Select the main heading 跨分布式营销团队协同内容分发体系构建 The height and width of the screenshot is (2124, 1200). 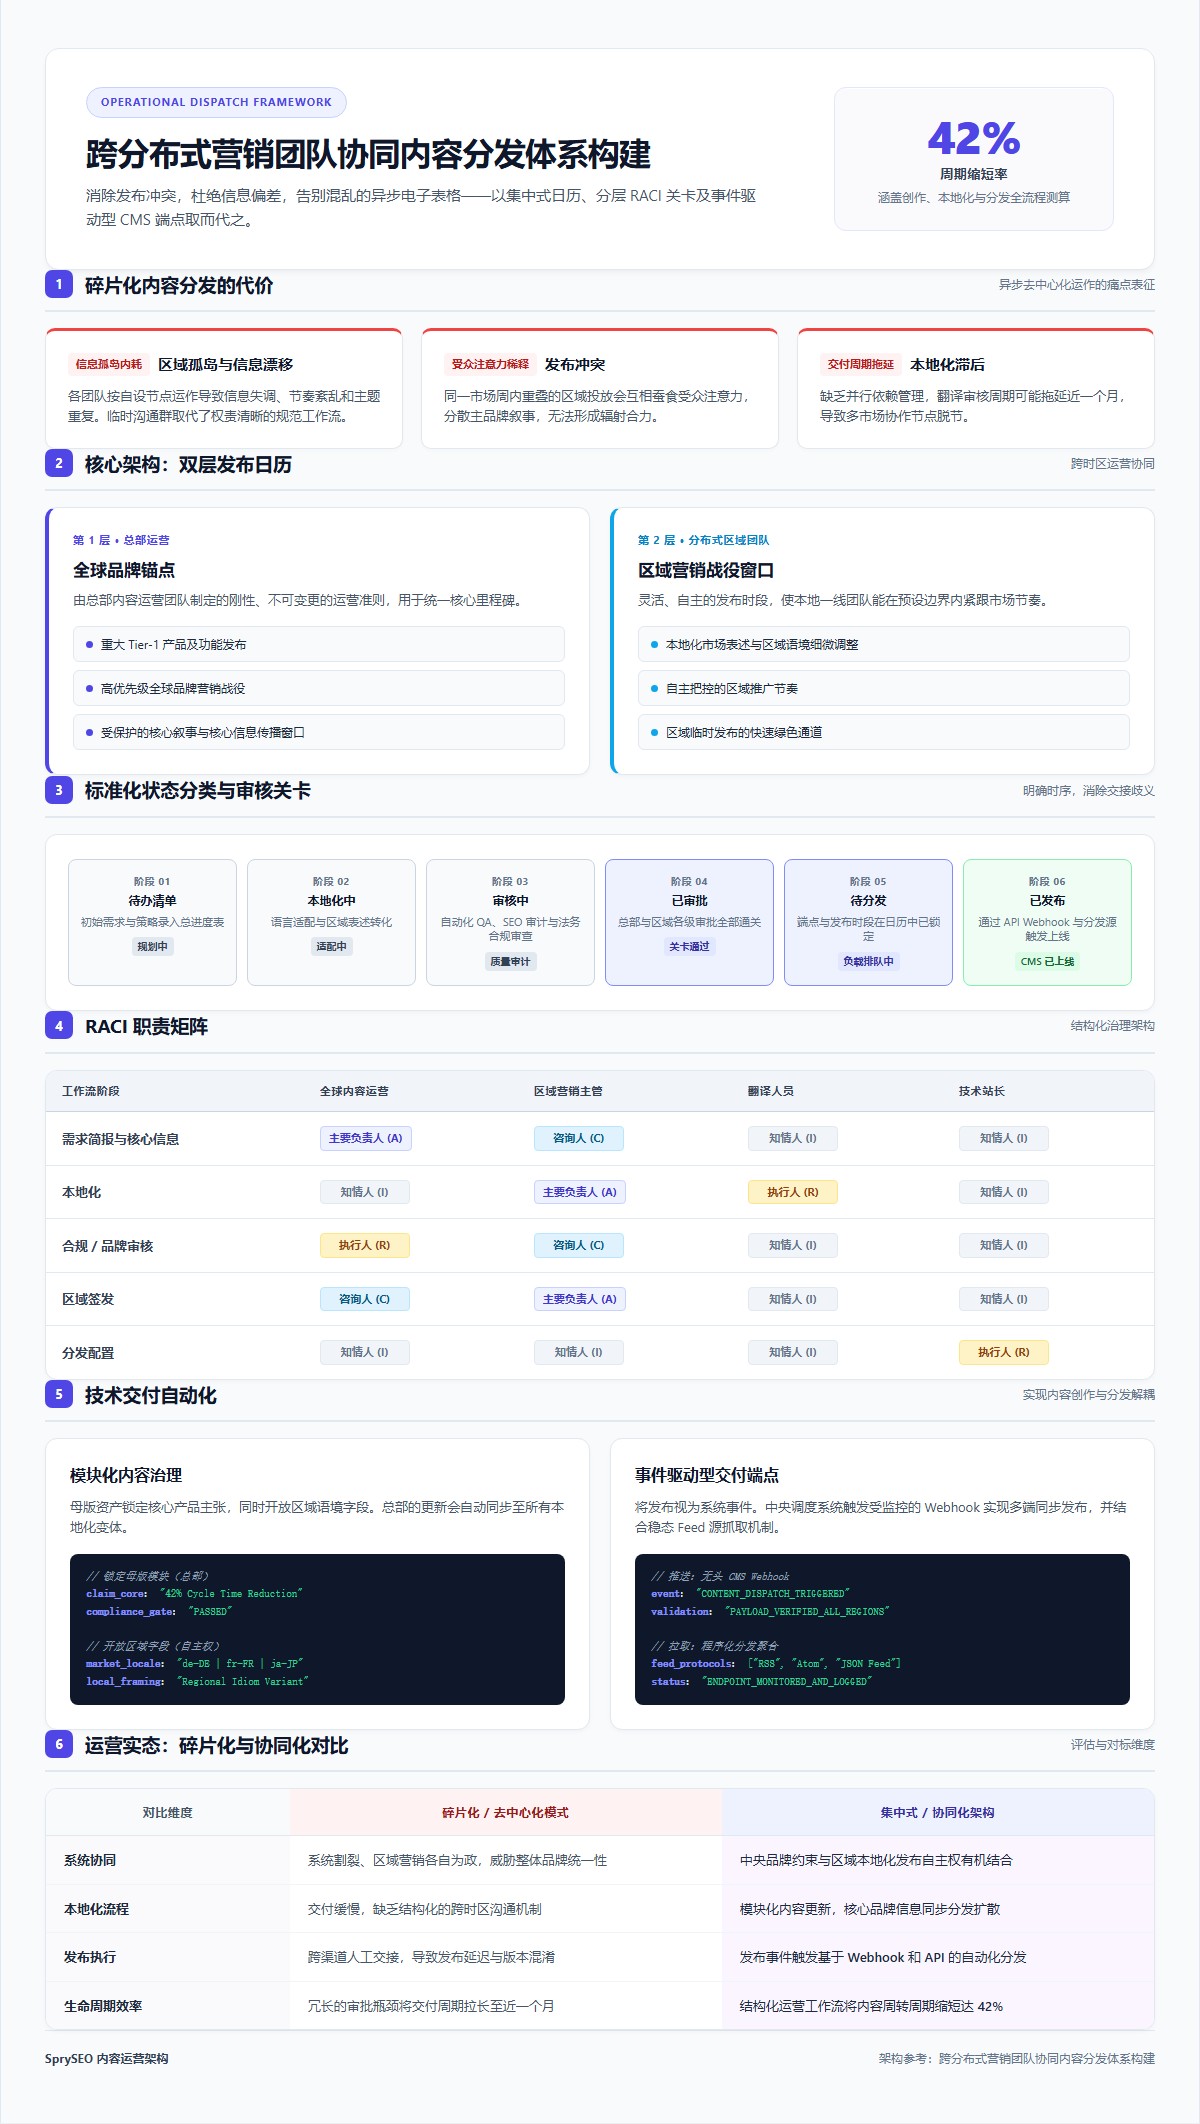[x=368, y=155]
